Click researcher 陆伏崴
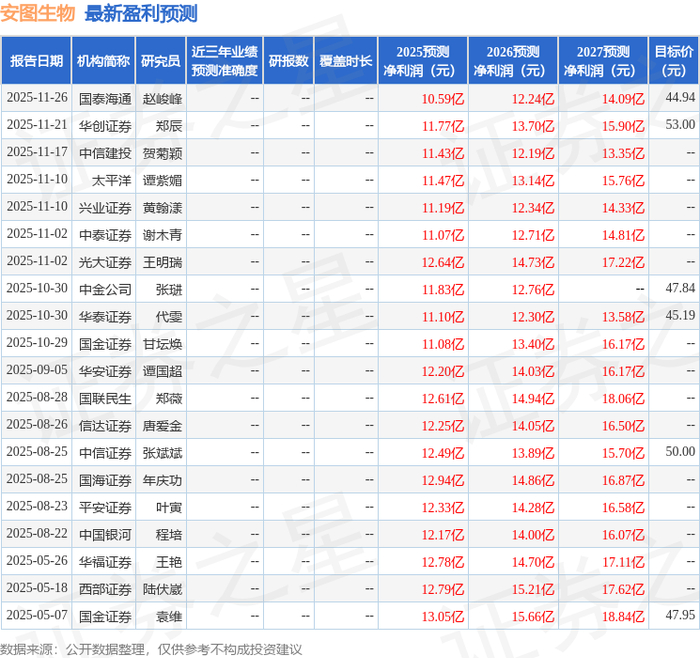The image size is (700, 658). click(x=162, y=589)
